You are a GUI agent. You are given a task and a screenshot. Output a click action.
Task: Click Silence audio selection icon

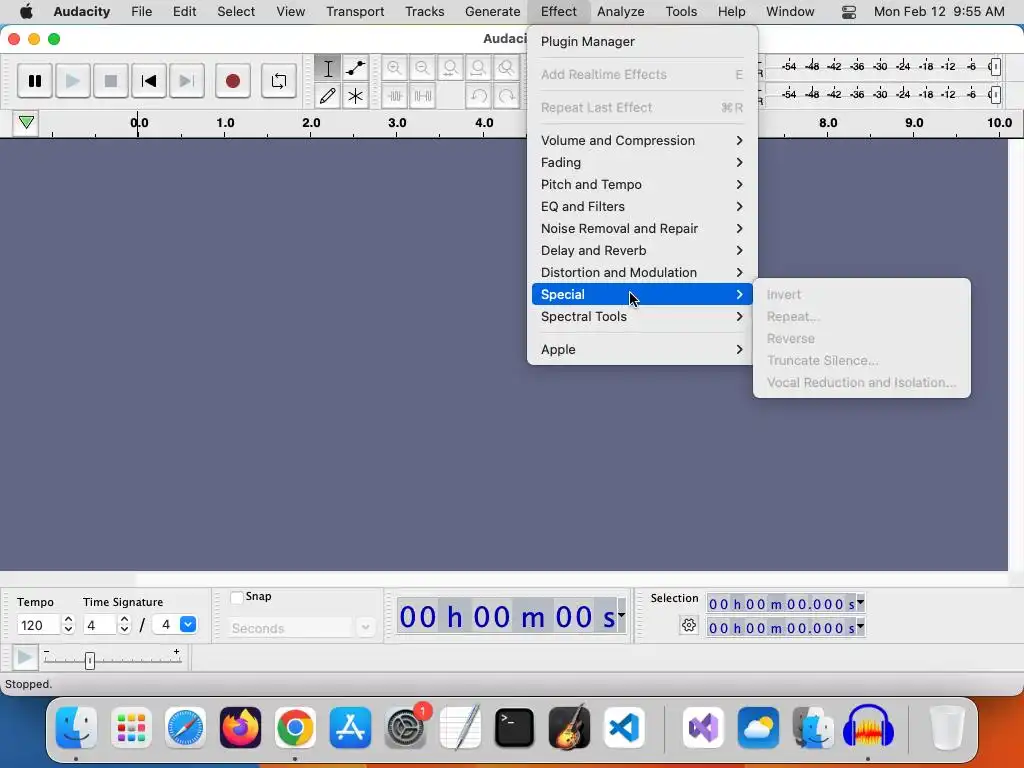pos(423,96)
